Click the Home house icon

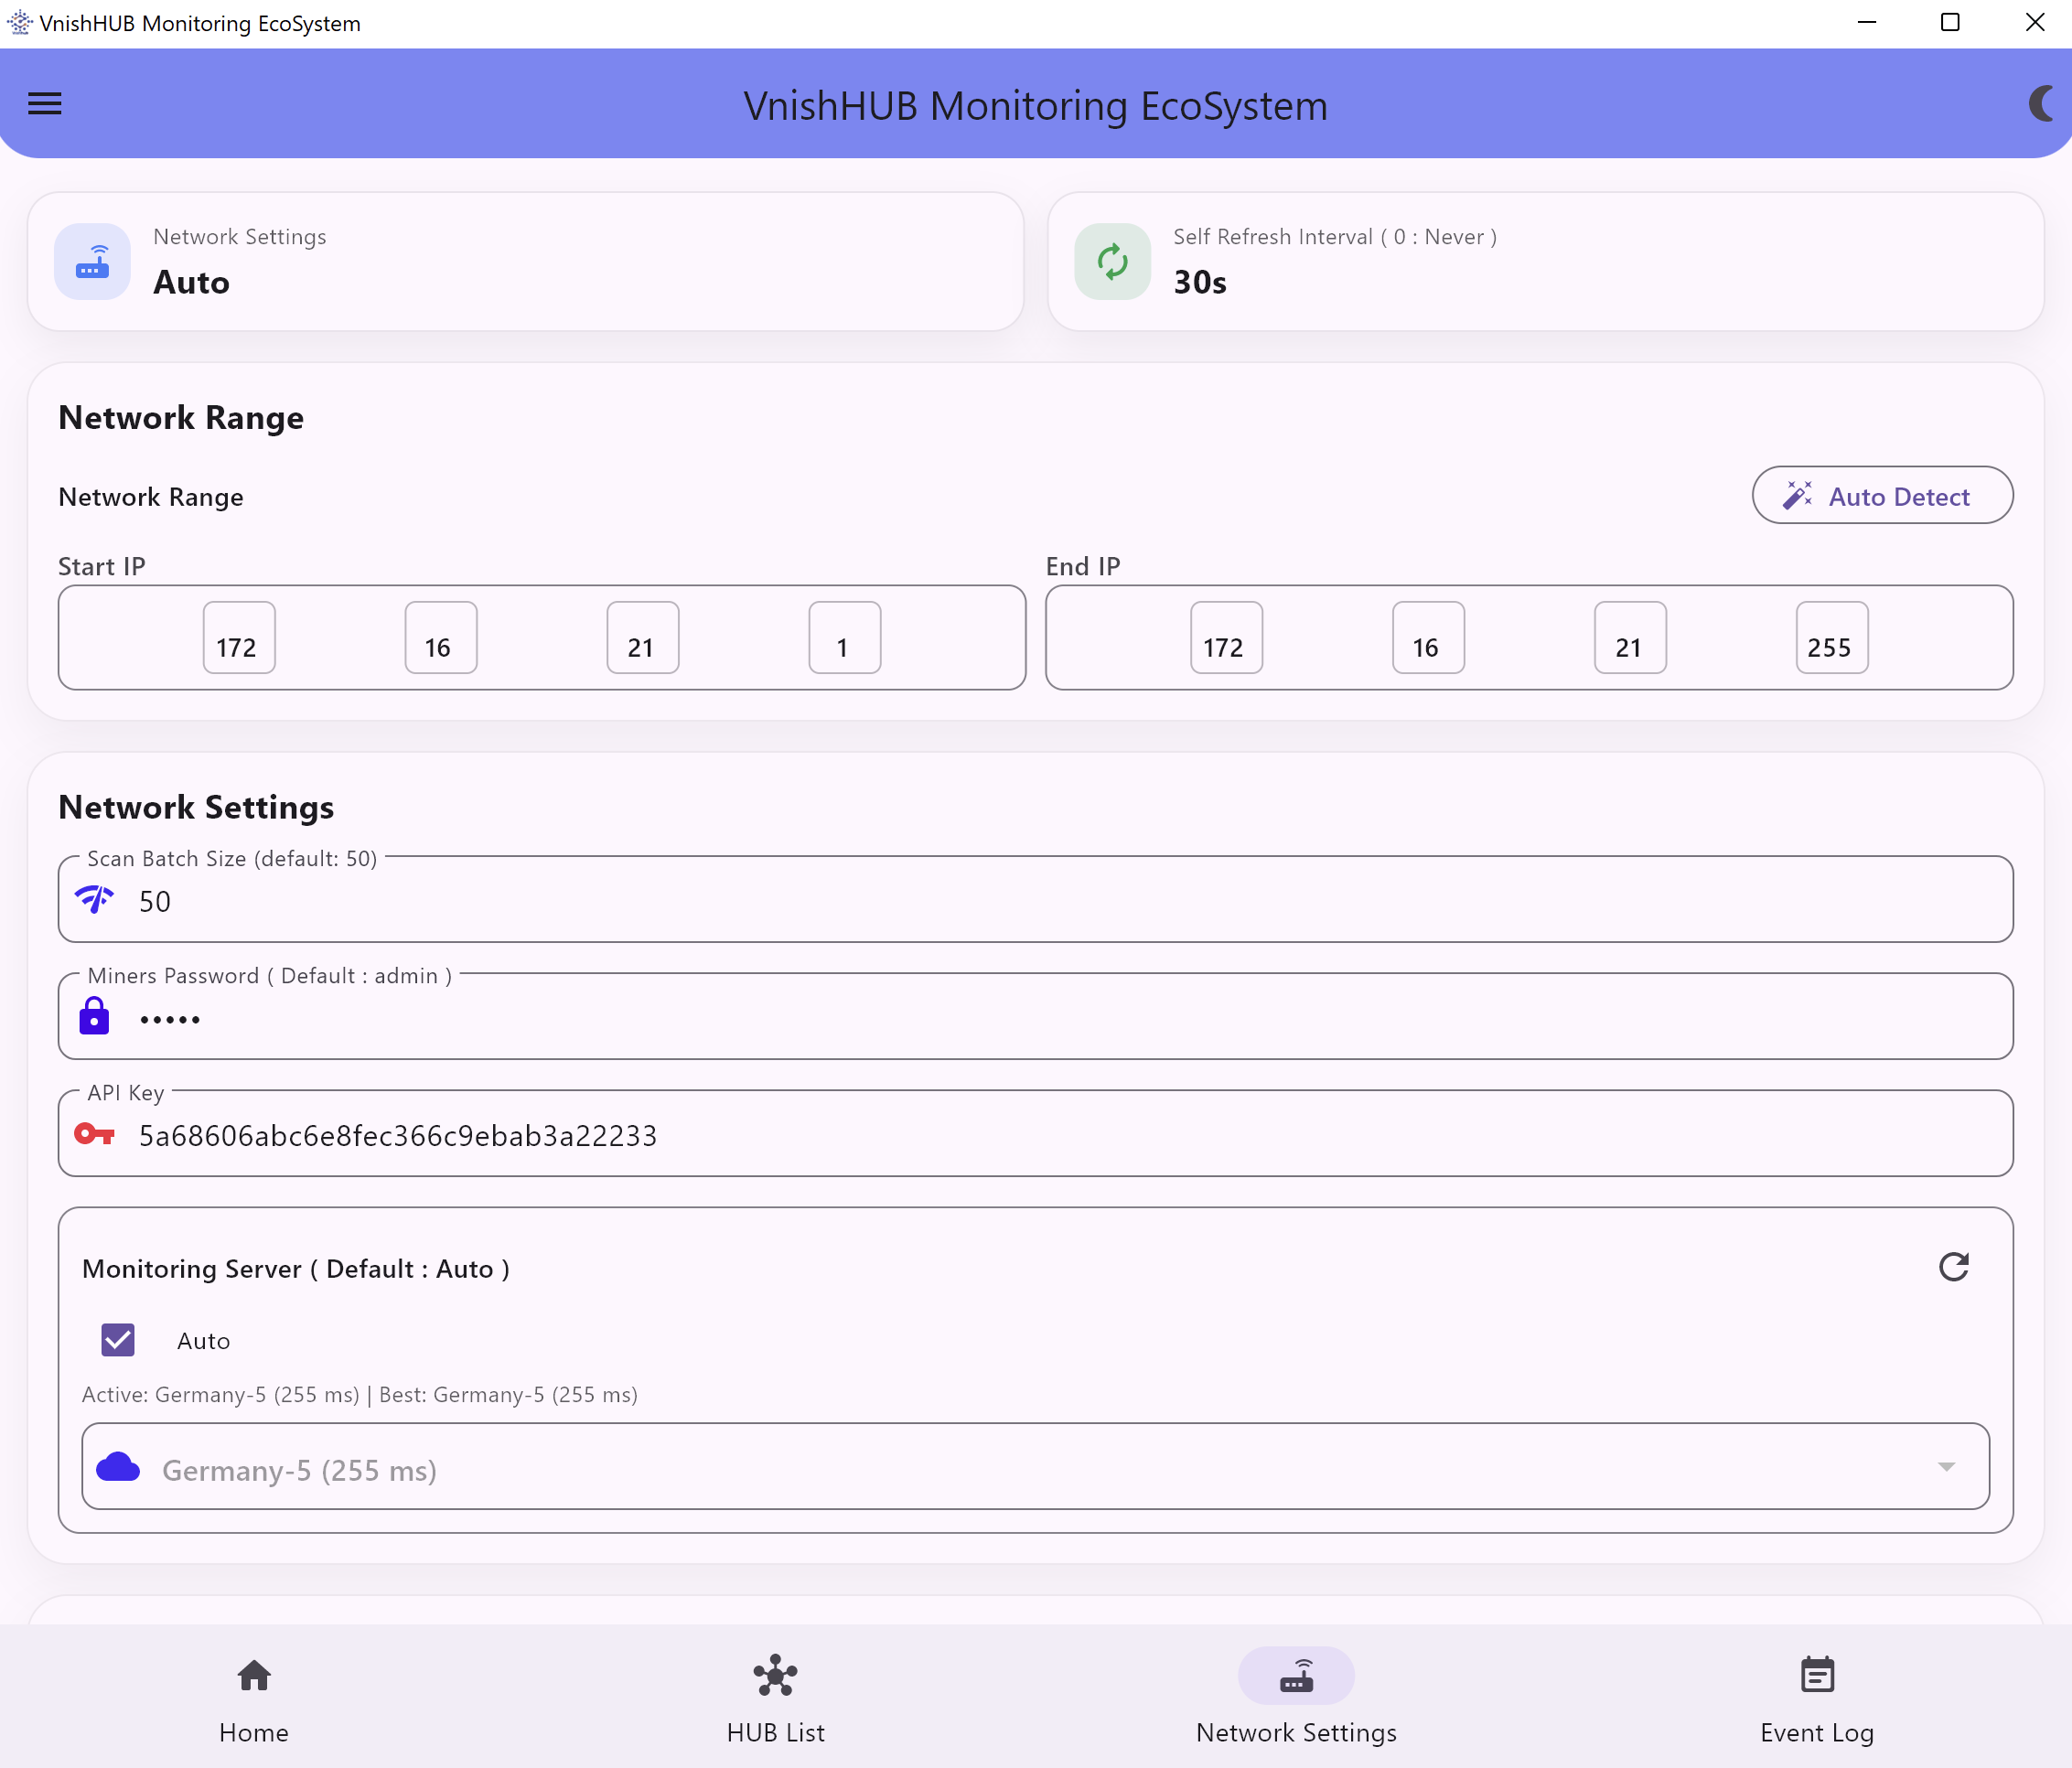click(x=254, y=1675)
